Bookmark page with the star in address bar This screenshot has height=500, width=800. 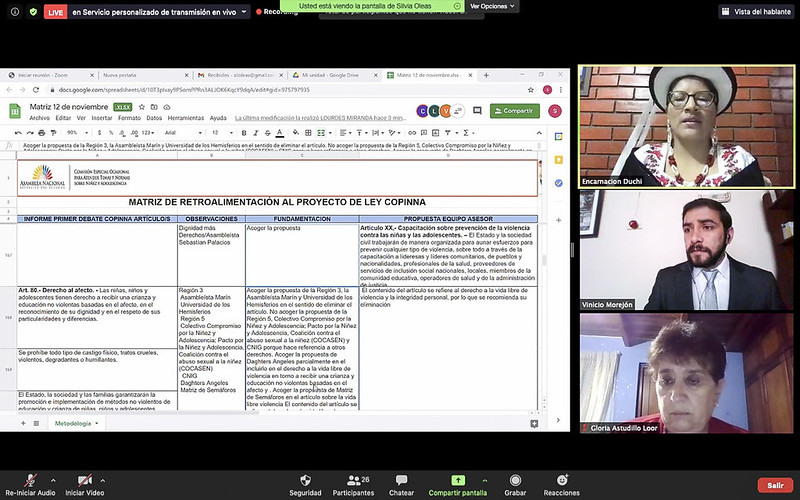coord(531,90)
